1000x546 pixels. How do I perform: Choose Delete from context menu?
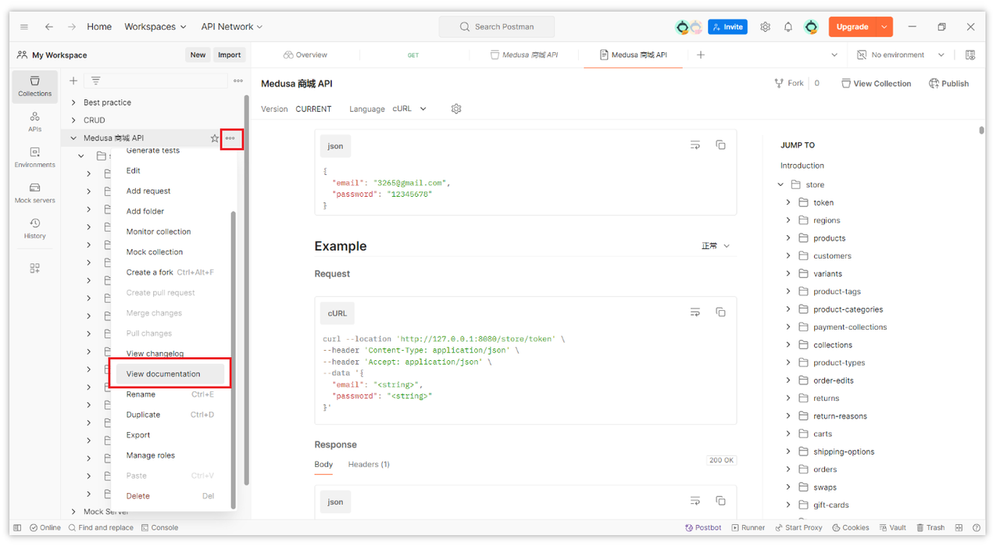coord(138,496)
